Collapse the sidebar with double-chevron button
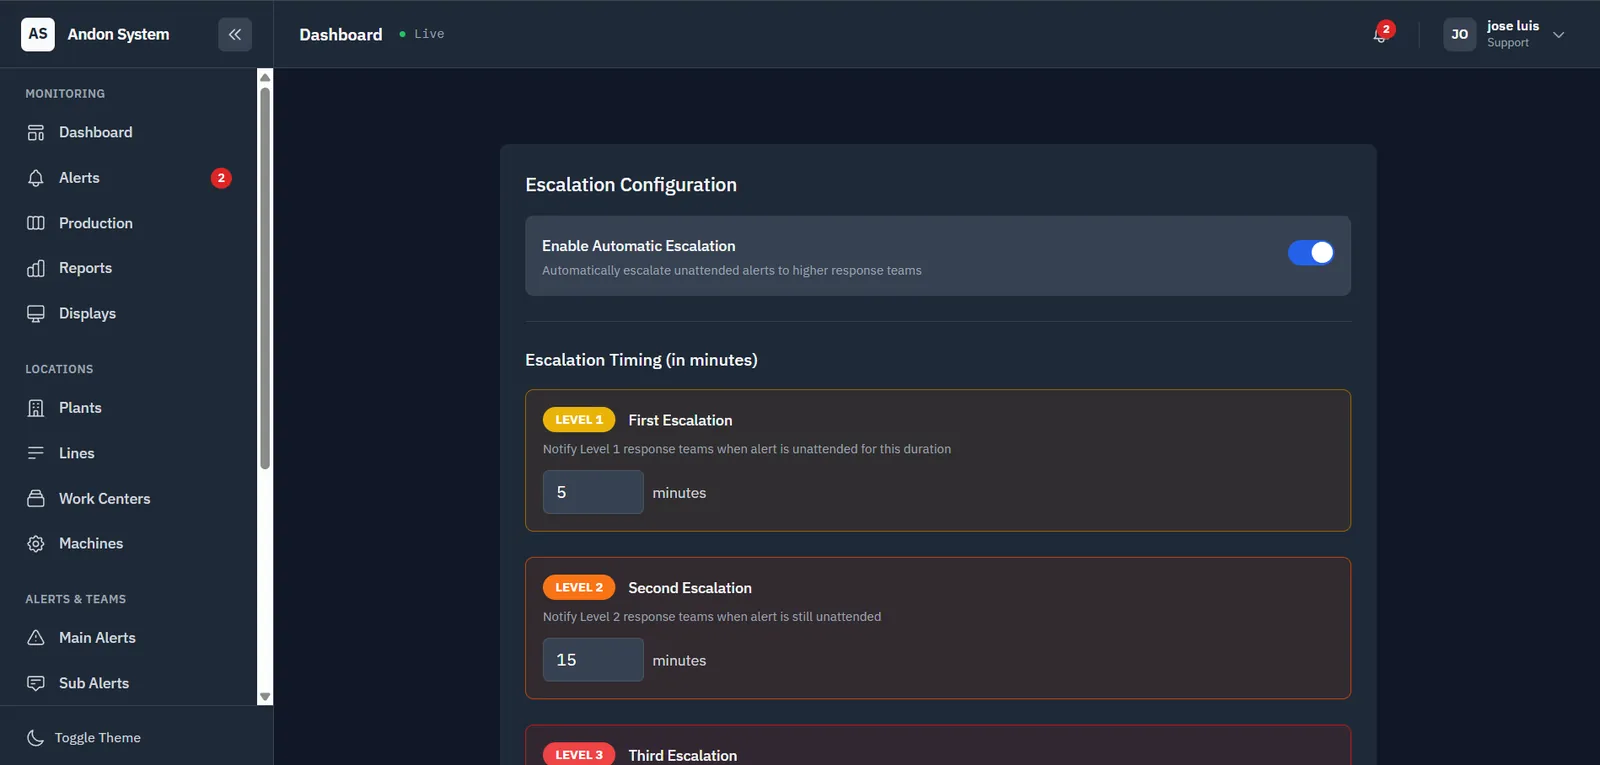Image resolution: width=1600 pixels, height=765 pixels. tap(235, 34)
